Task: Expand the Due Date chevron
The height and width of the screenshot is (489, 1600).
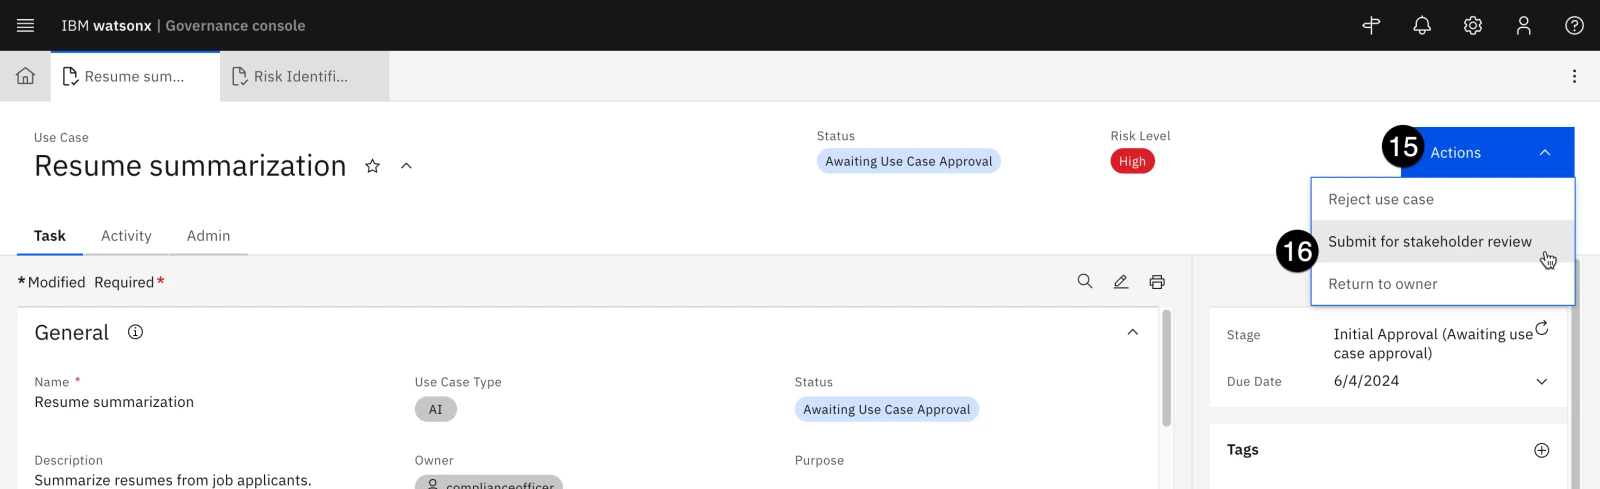Action: click(x=1541, y=381)
